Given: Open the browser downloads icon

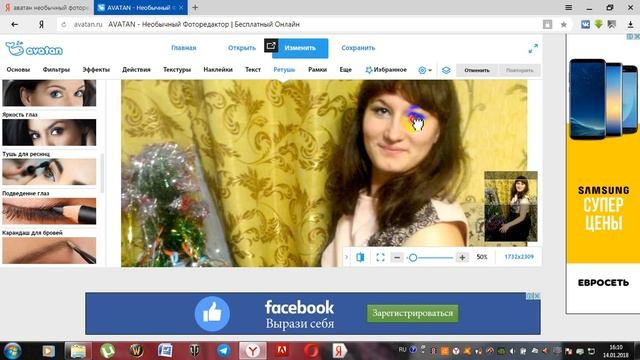Looking at the screenshot, I should tap(630, 24).
